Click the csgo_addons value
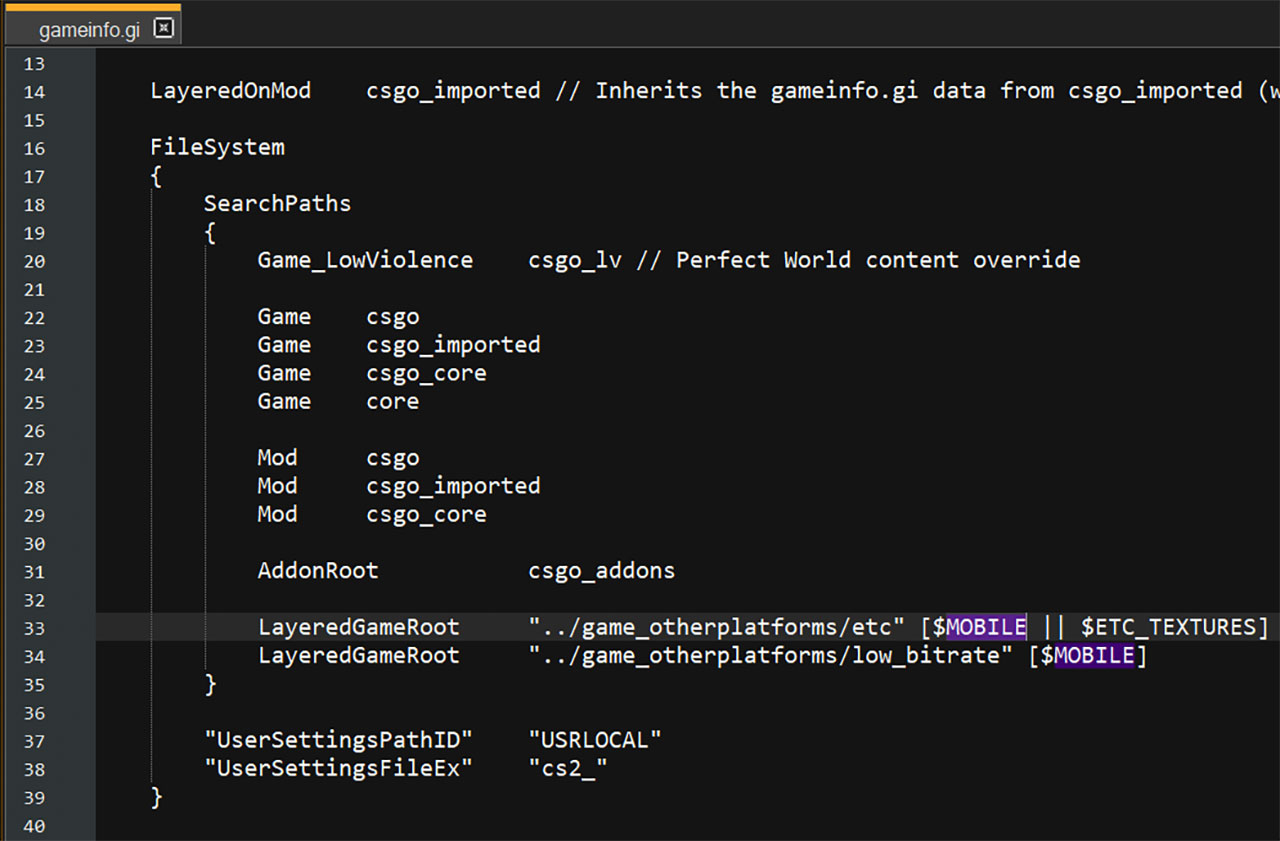The height and width of the screenshot is (841, 1280). pyautogui.click(x=601, y=571)
